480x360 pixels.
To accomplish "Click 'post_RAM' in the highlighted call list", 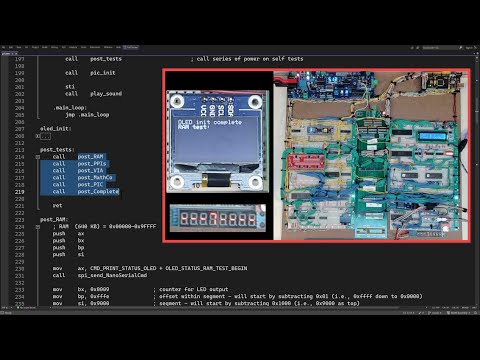I will (90, 157).
